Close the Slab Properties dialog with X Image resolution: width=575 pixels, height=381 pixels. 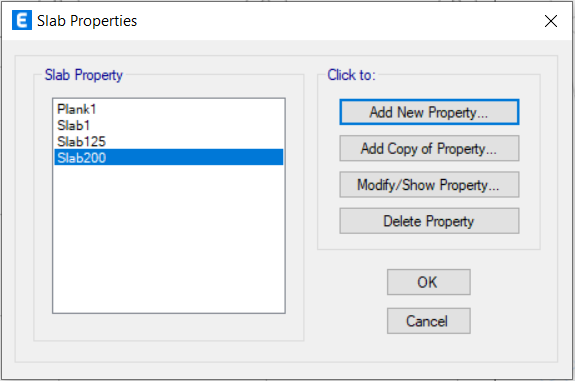551,21
